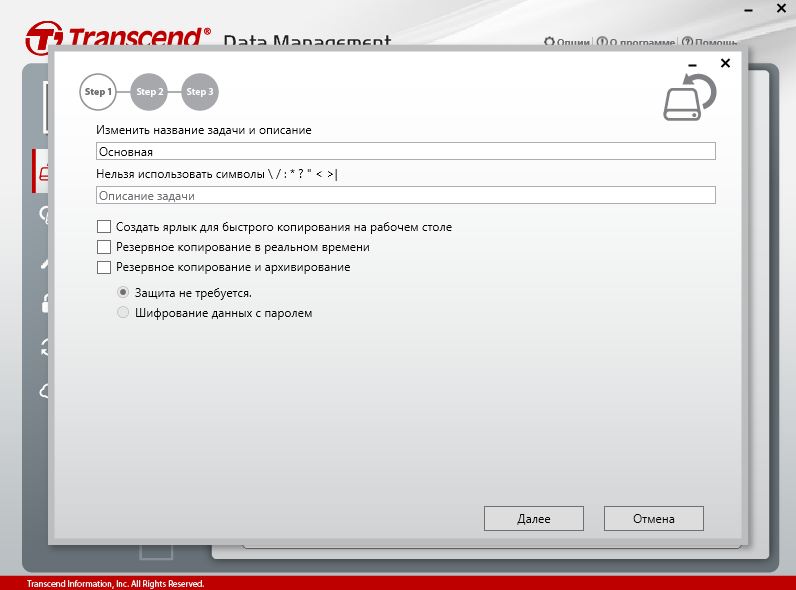Click the task name field containing Основная

coord(406,151)
